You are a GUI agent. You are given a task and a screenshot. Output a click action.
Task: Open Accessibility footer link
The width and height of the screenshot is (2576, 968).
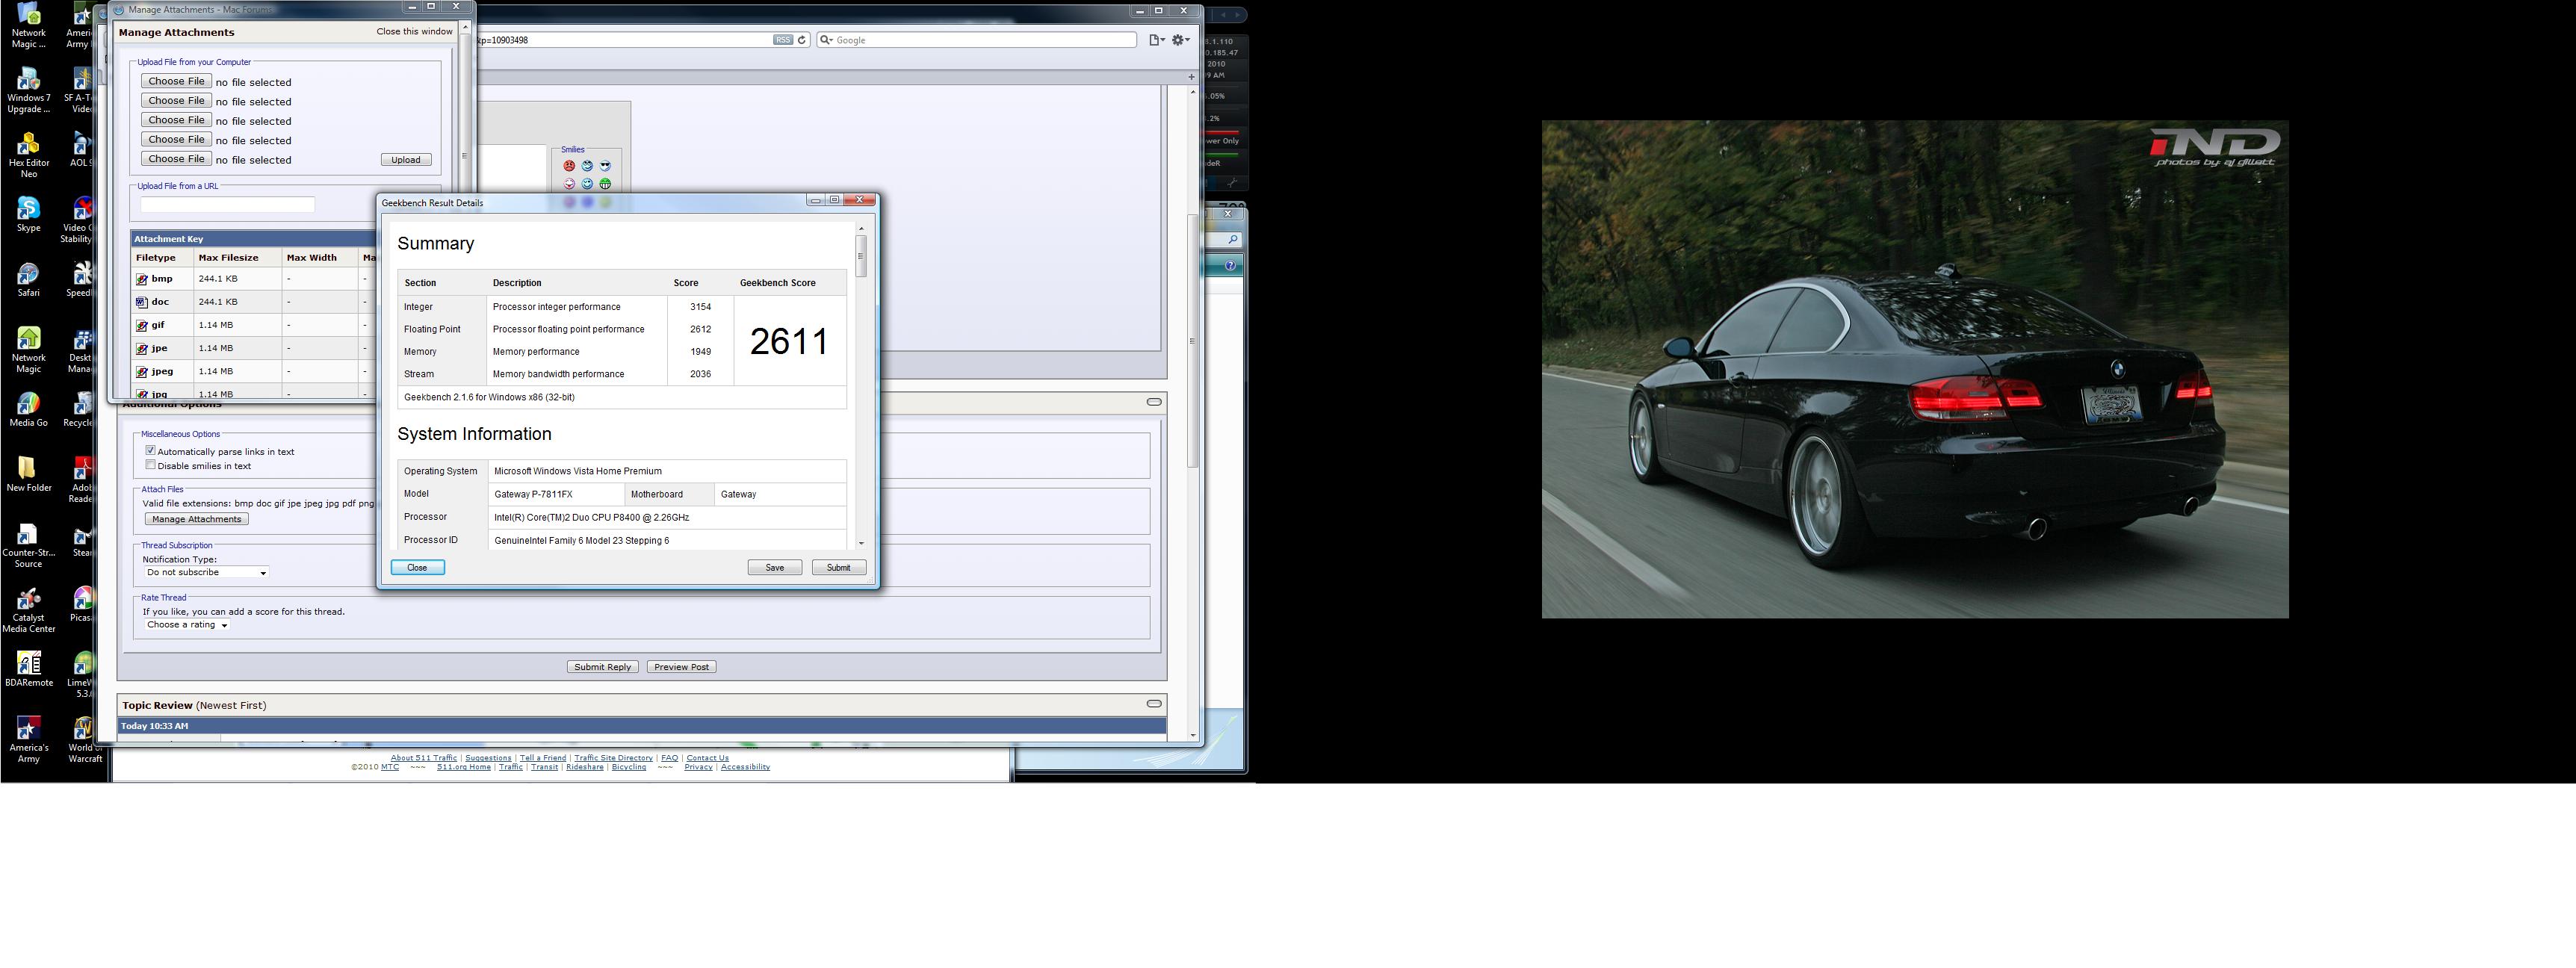tap(745, 767)
